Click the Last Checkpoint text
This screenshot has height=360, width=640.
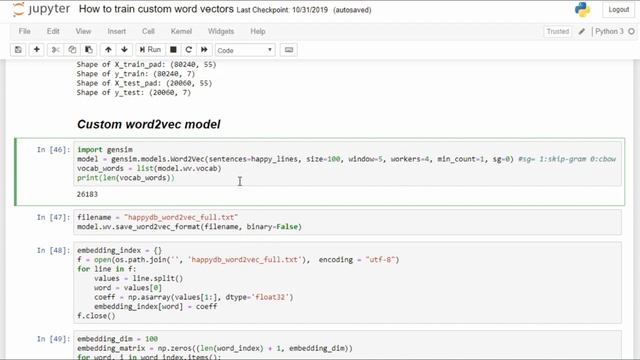[x=282, y=10]
